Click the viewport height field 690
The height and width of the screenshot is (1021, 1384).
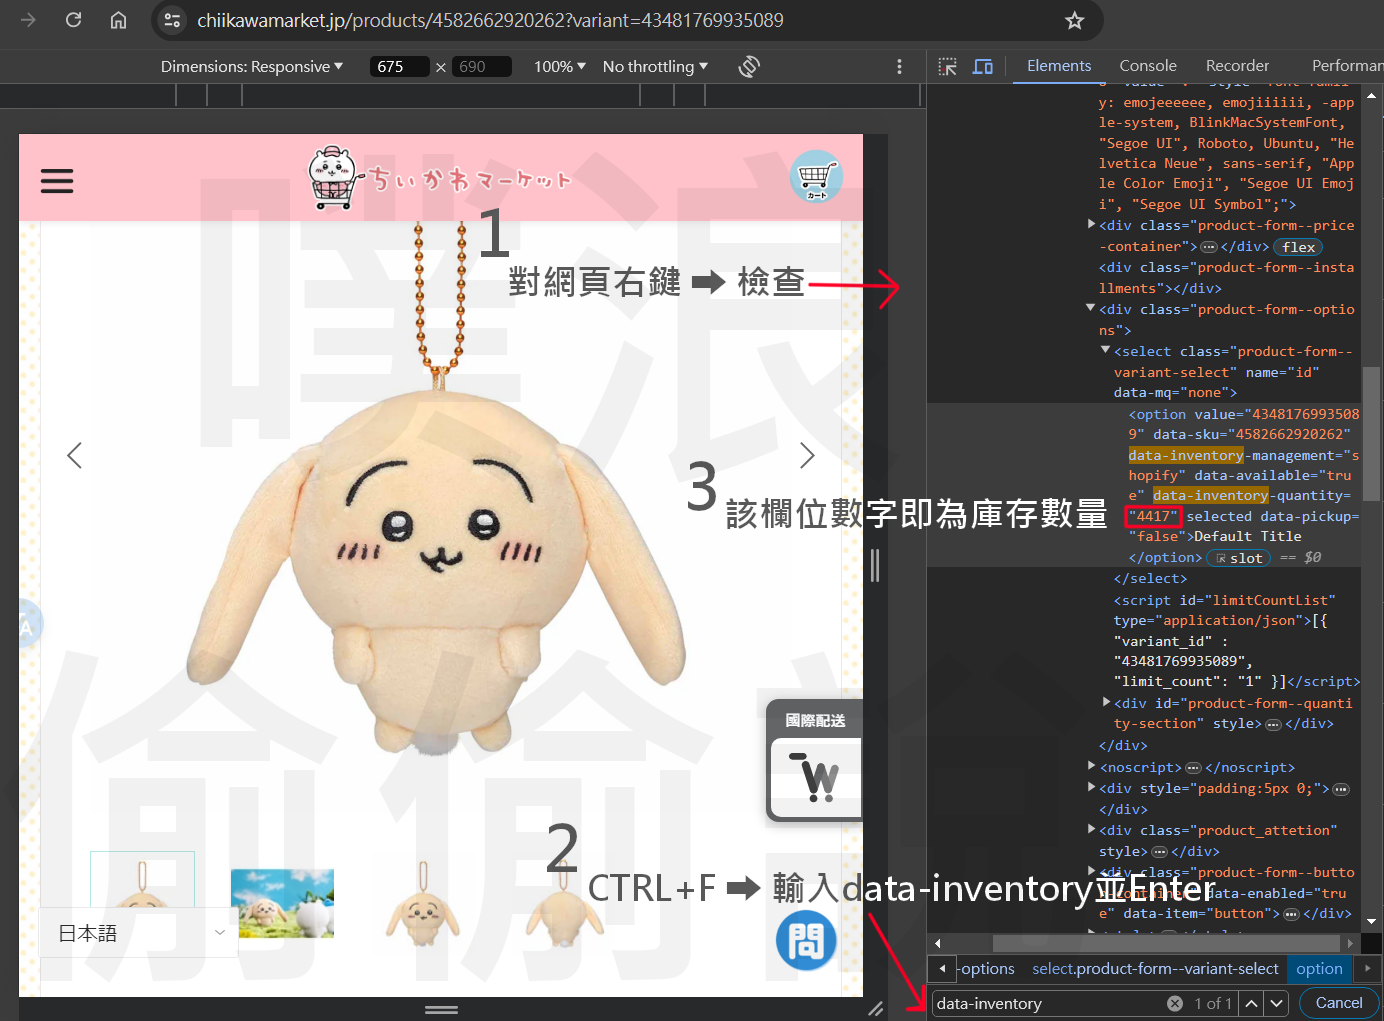point(481,66)
